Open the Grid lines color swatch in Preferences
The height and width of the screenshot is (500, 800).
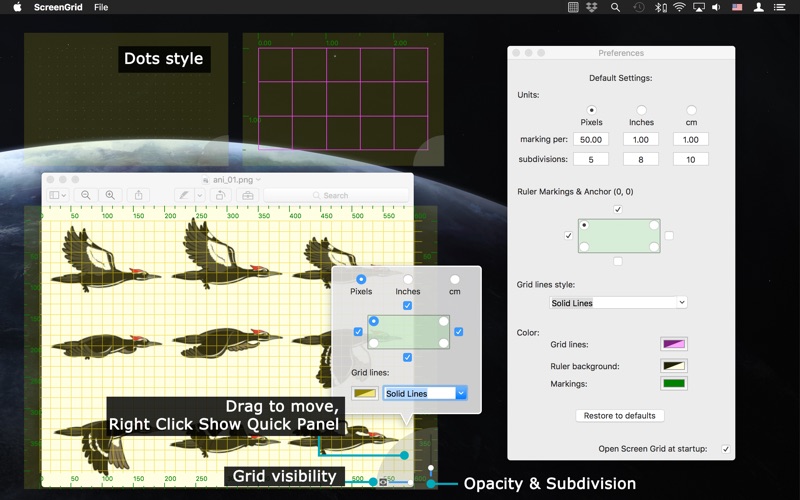673,344
